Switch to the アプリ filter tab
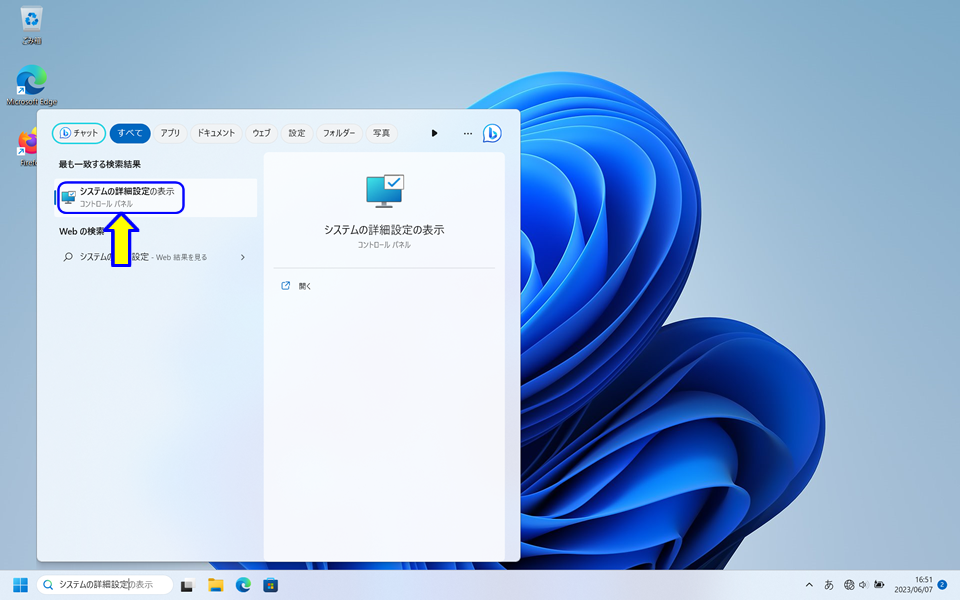This screenshot has height=600, width=960. [x=170, y=133]
